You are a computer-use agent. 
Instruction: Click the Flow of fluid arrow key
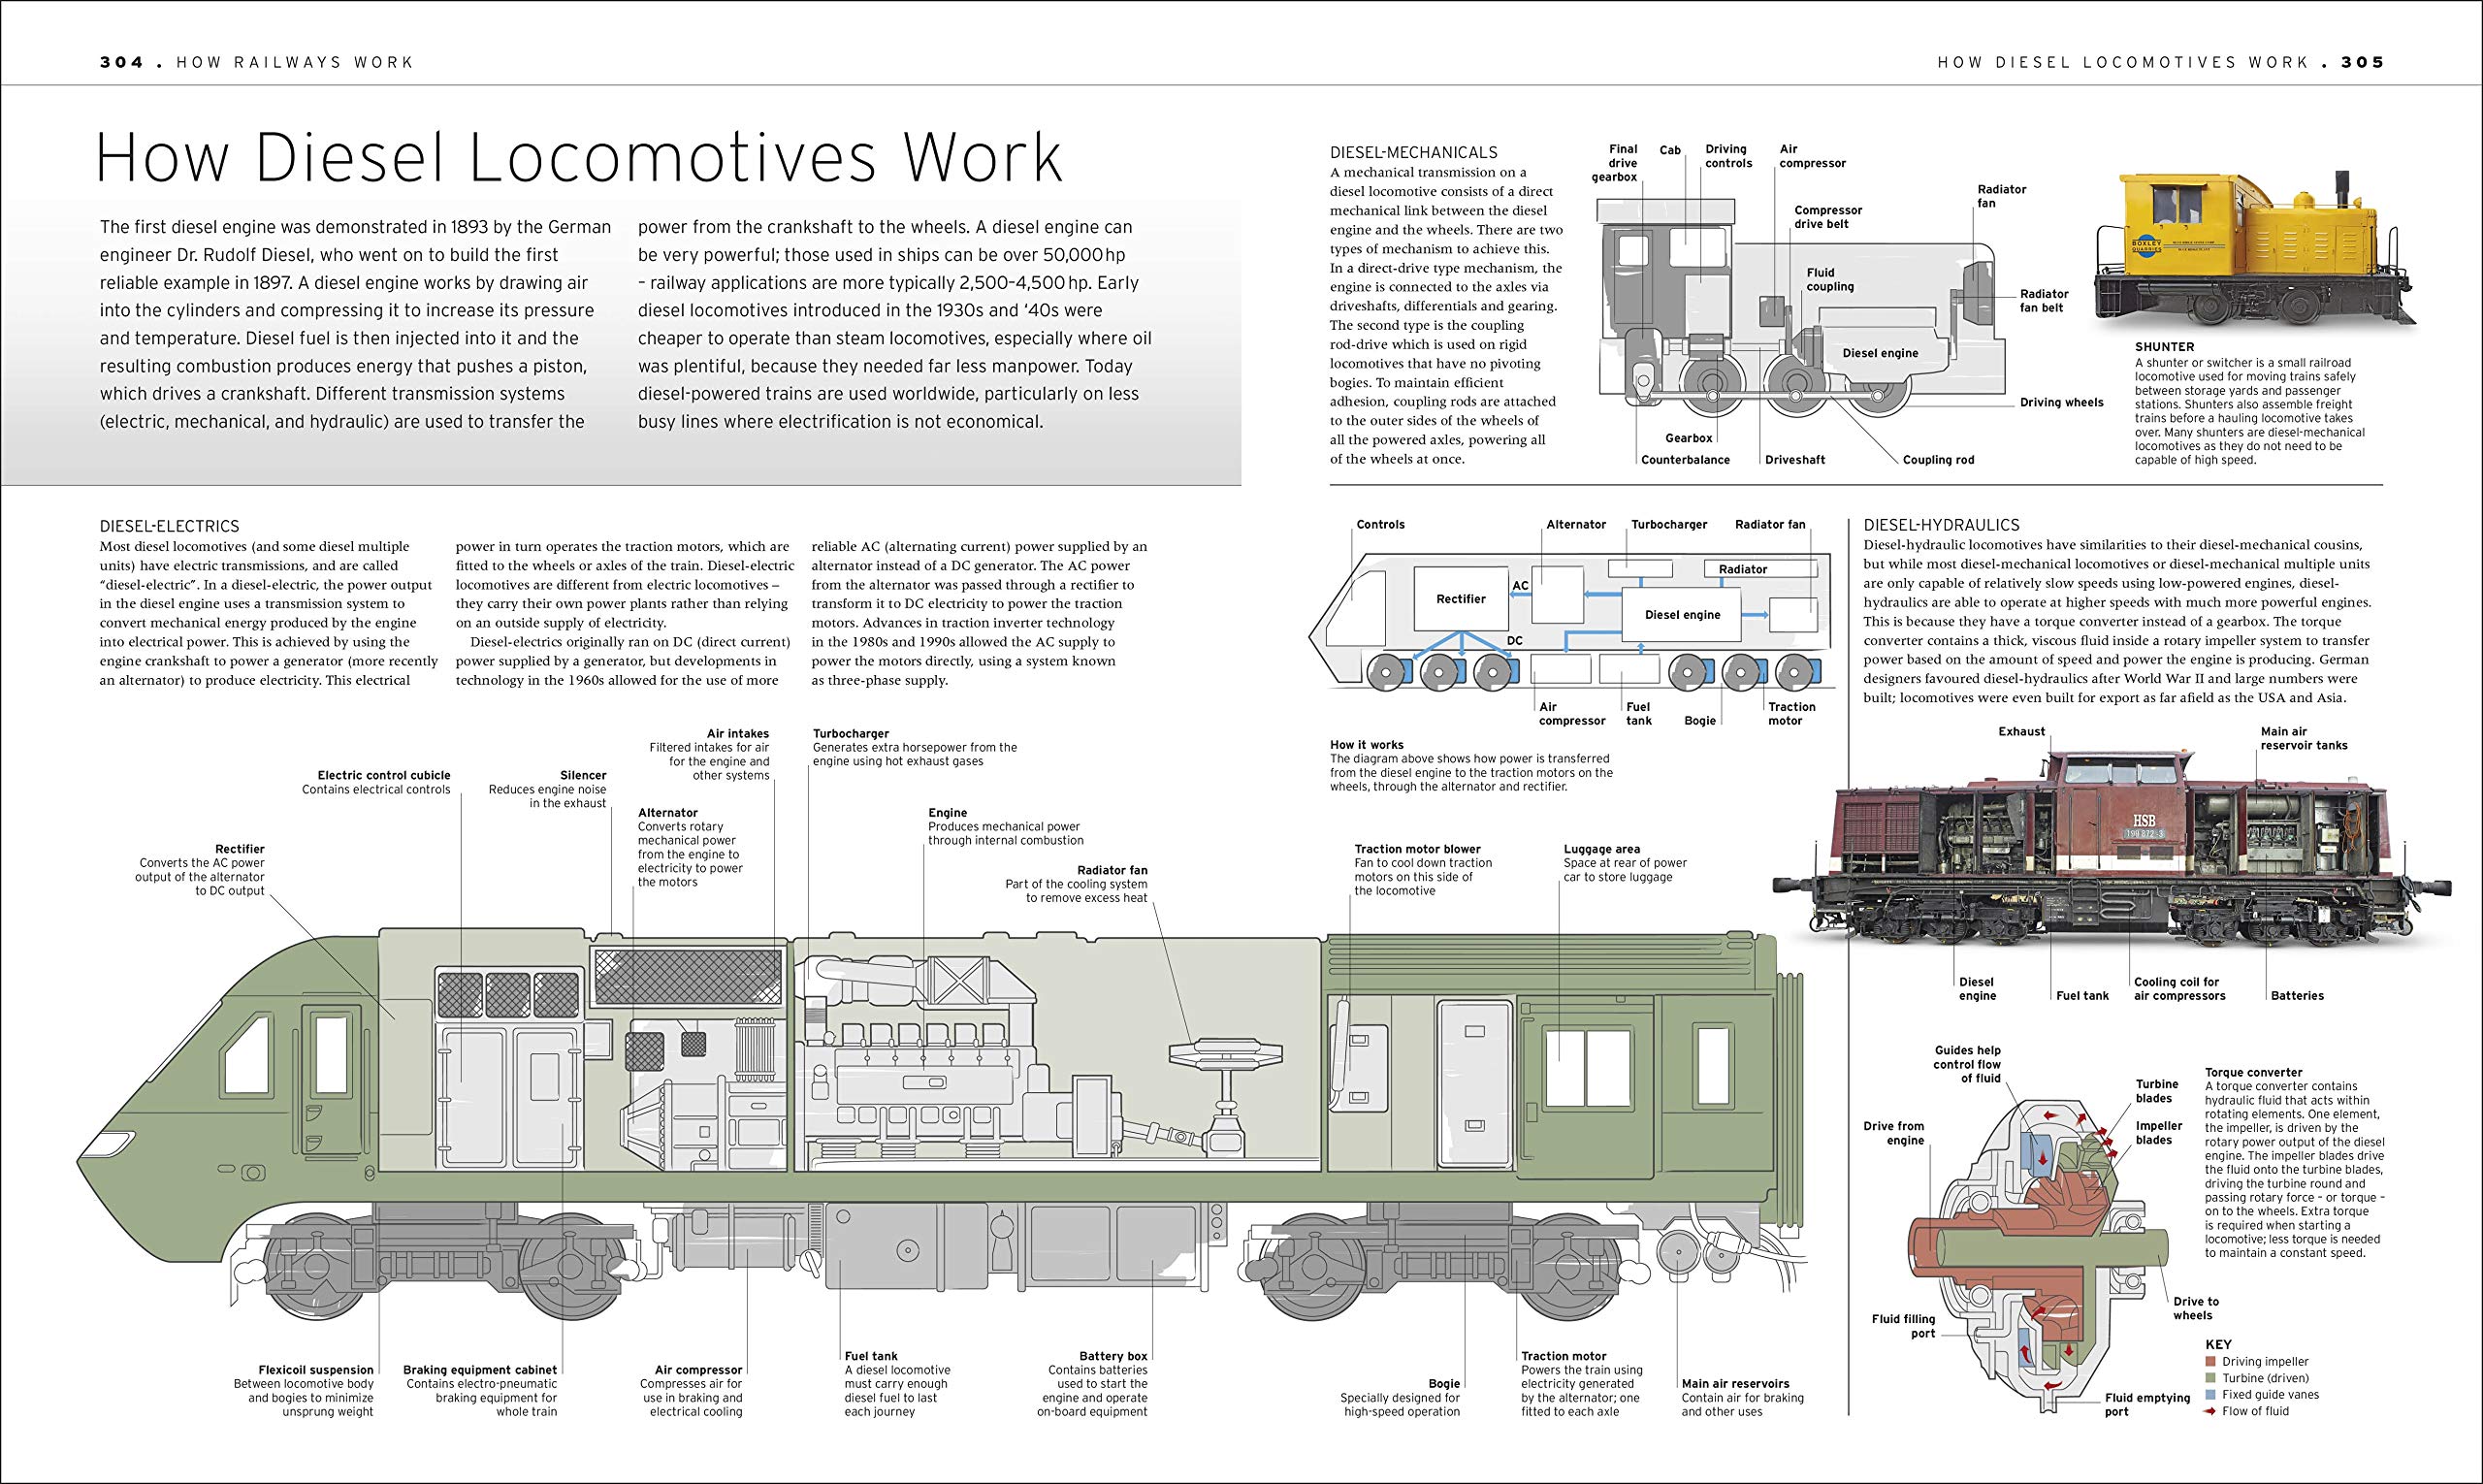[x=2210, y=1411]
